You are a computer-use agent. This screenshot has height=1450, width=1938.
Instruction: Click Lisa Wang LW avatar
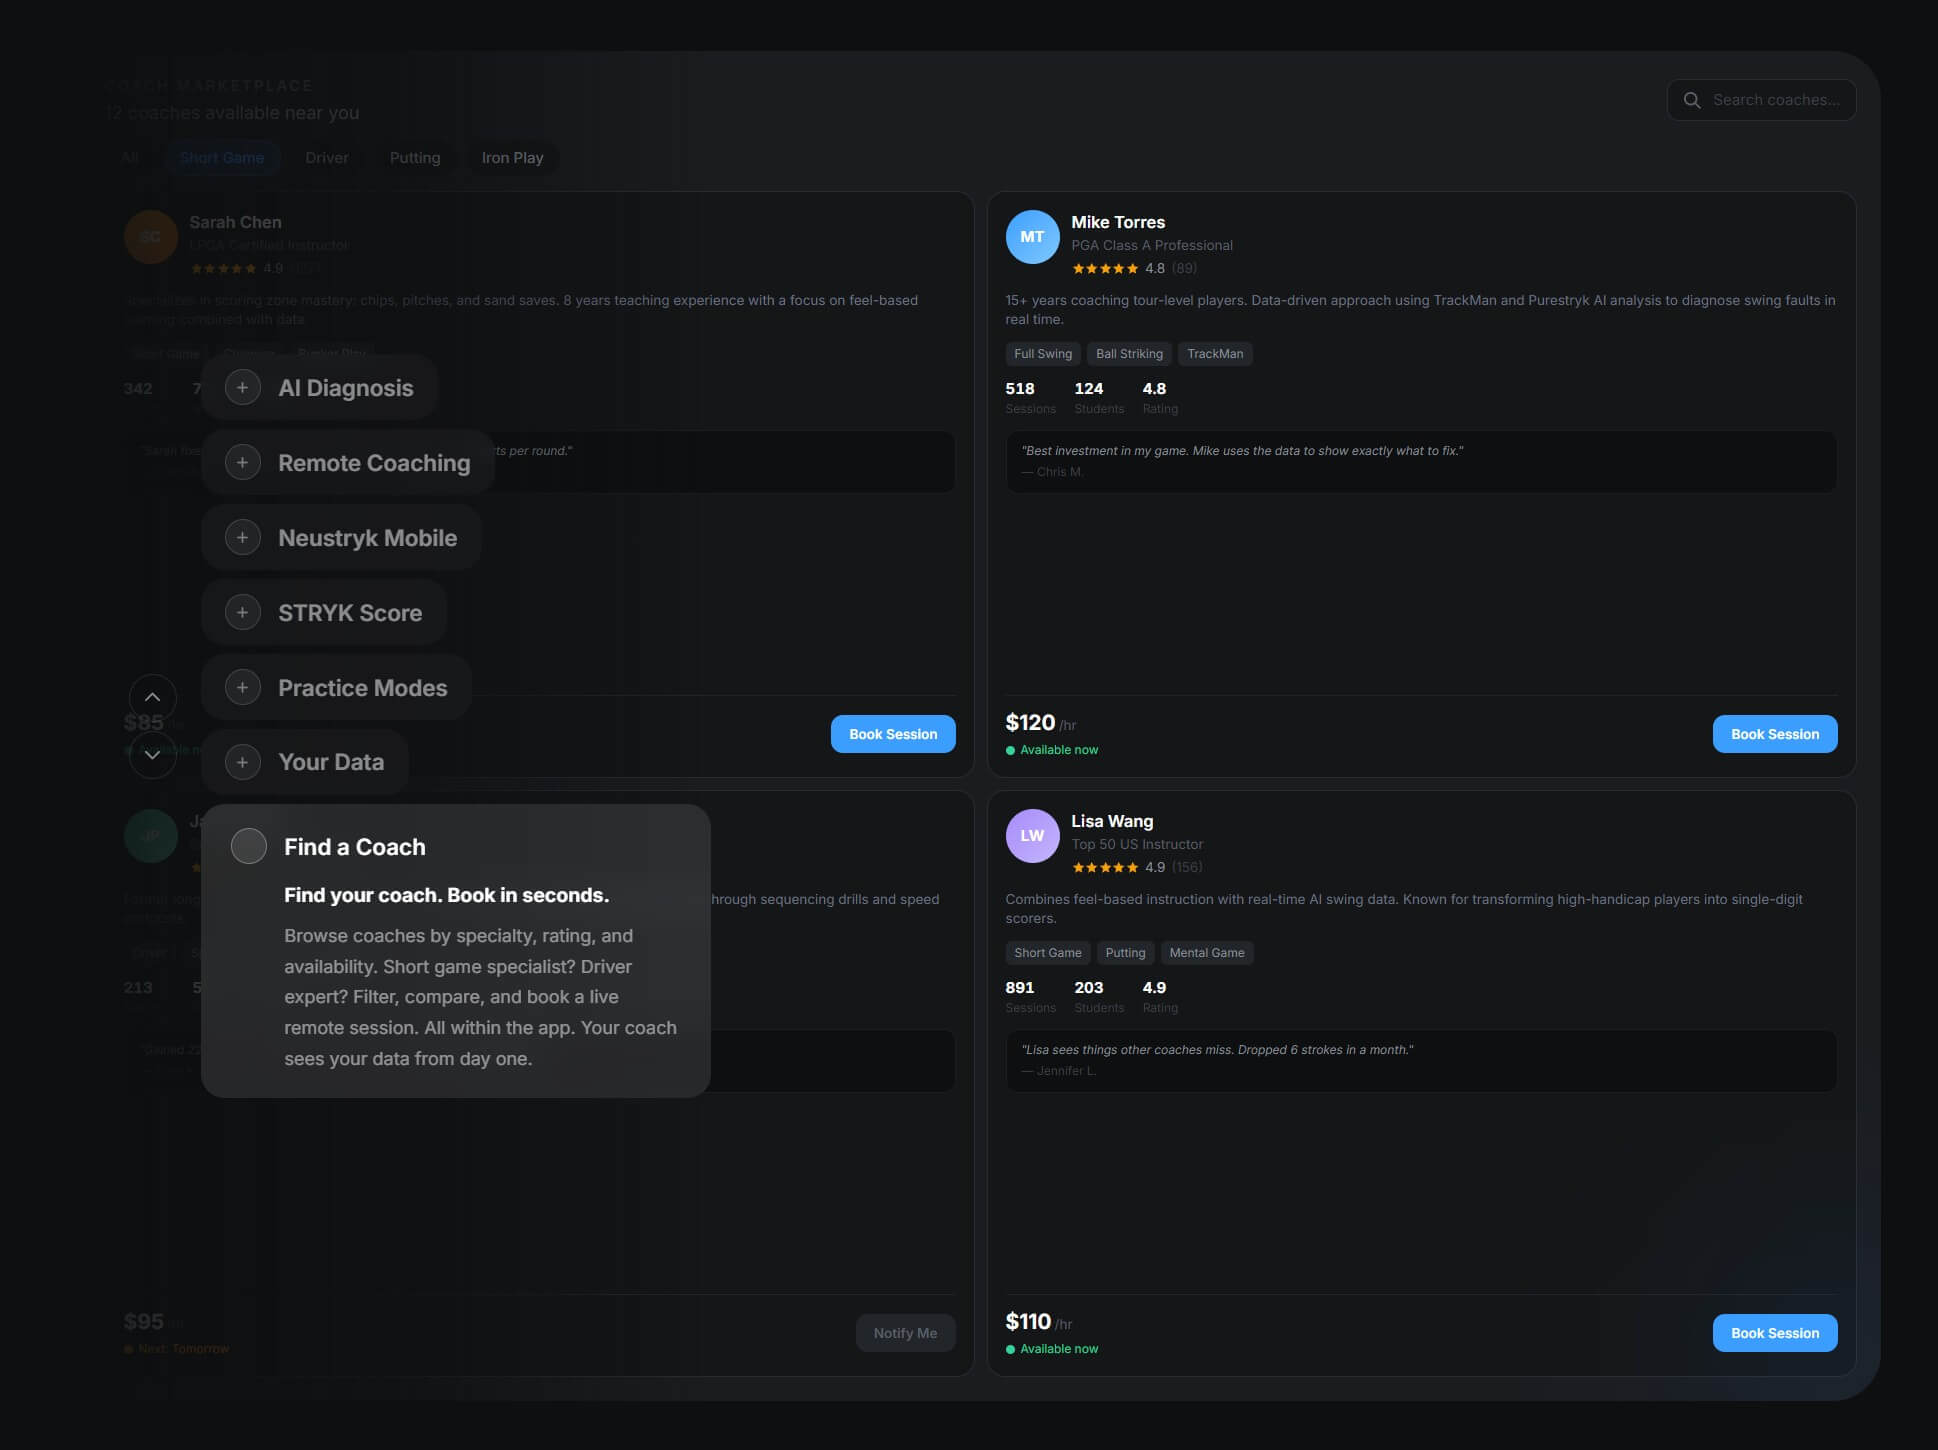[x=1031, y=836]
